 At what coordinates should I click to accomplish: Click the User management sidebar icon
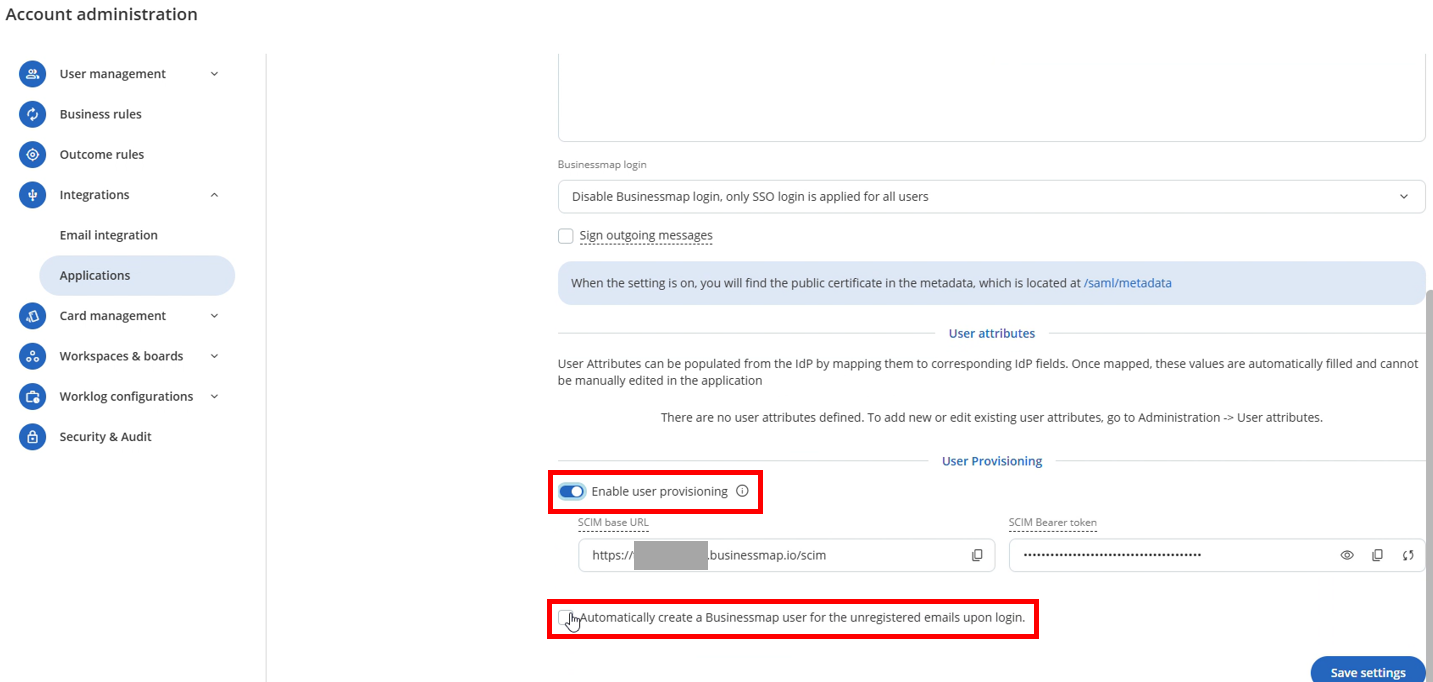point(32,74)
